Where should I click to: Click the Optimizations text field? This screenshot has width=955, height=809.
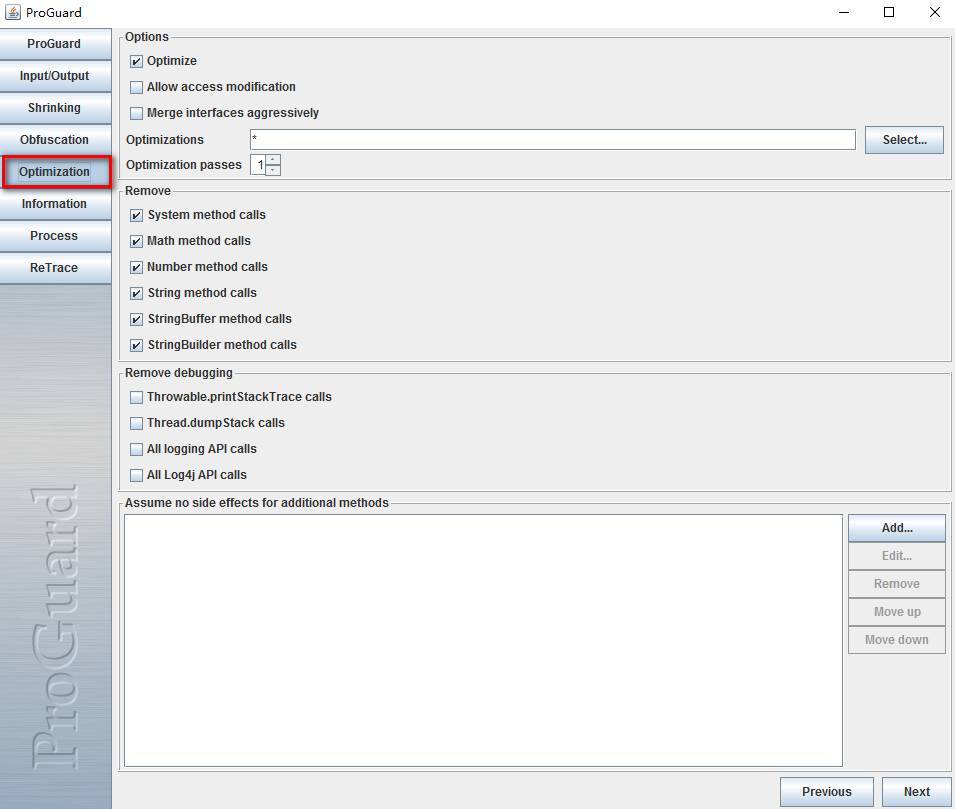coord(552,140)
